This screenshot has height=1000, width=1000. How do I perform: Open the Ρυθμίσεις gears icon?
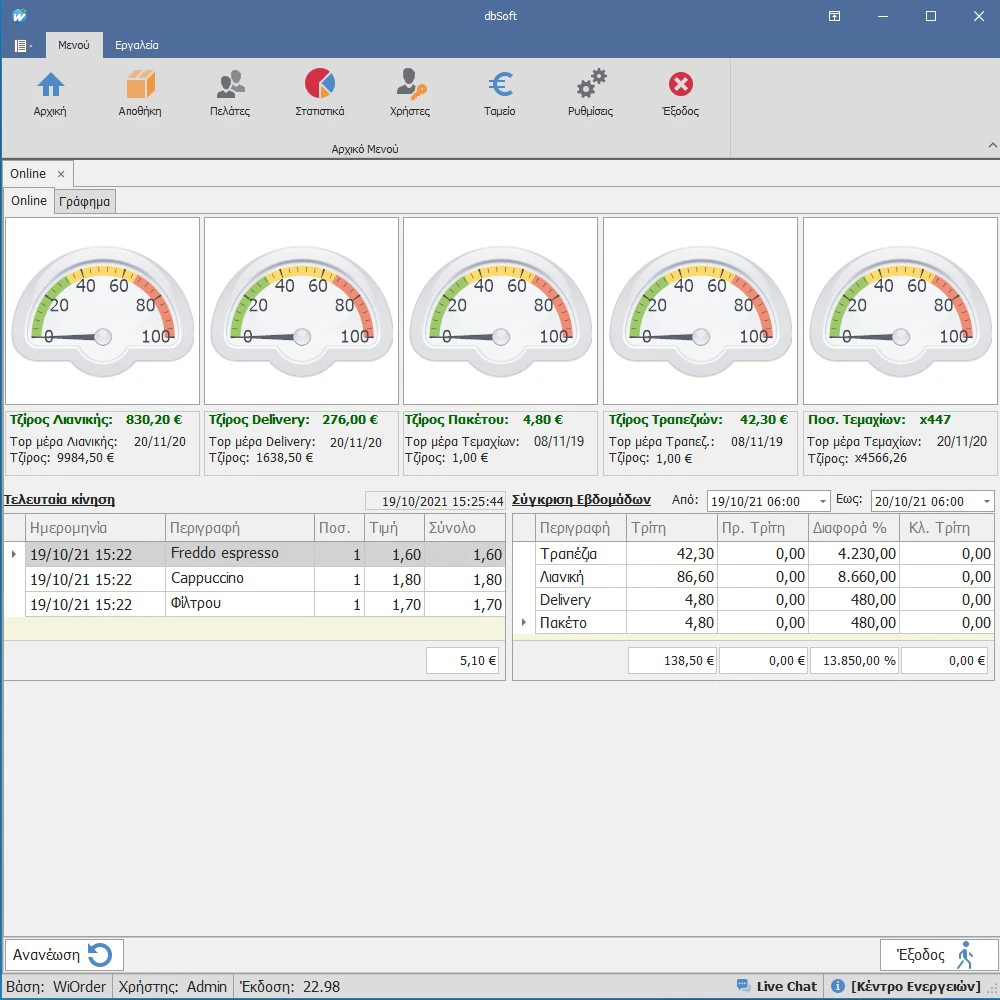pos(590,86)
